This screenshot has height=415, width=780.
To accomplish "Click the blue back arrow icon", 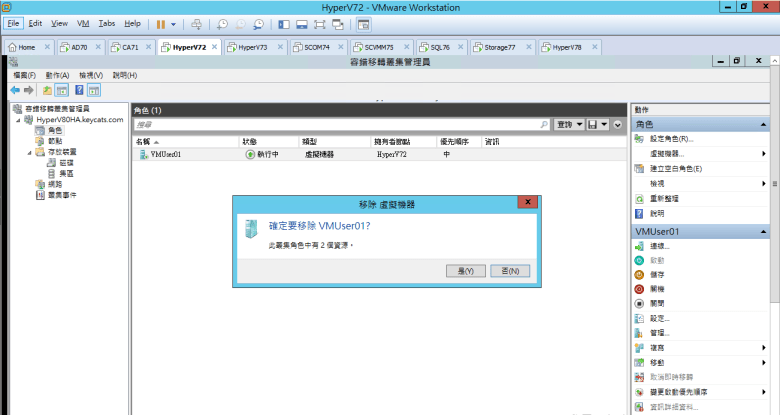I will (x=15, y=90).
